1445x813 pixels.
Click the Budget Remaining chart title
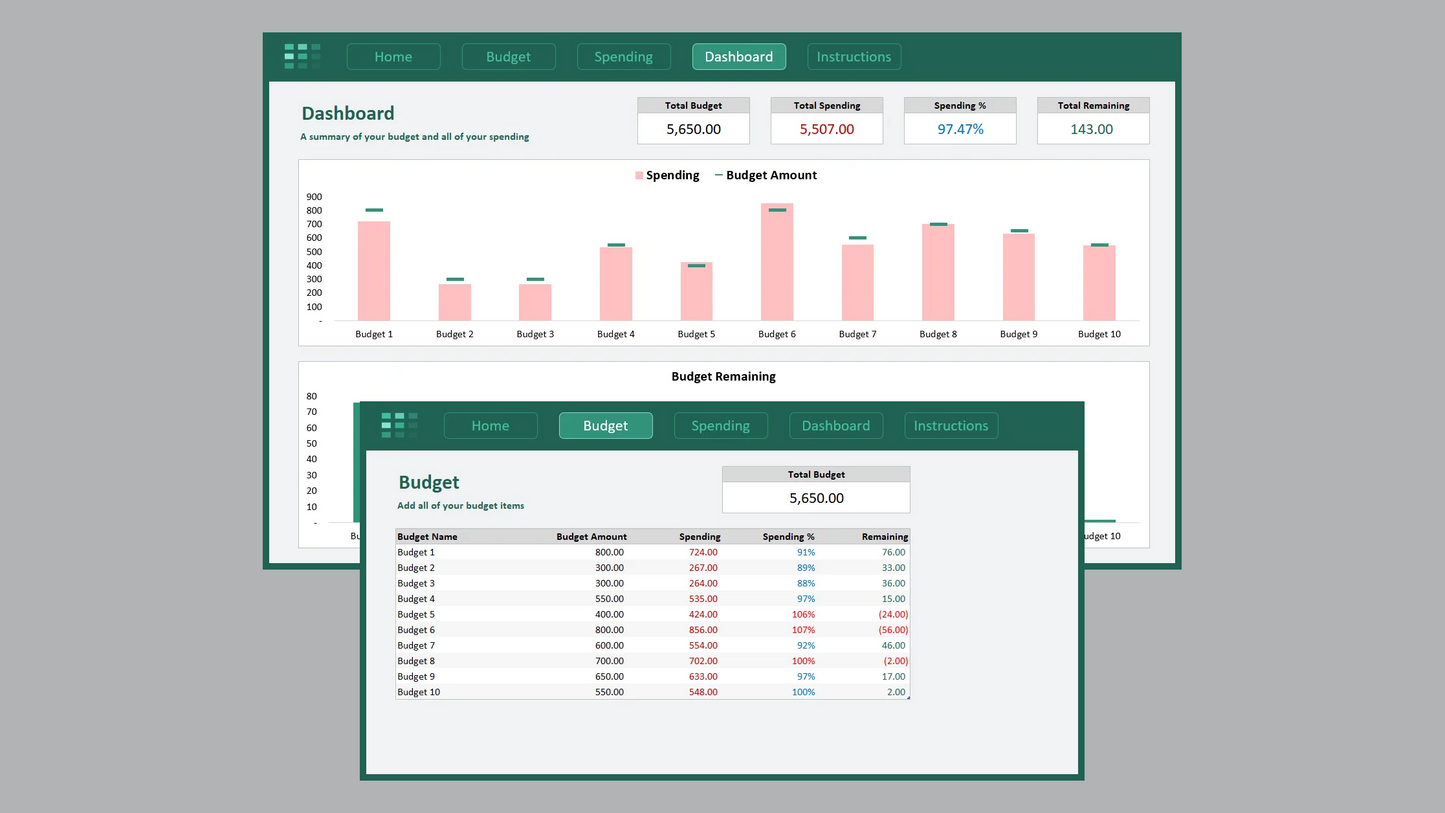point(723,377)
